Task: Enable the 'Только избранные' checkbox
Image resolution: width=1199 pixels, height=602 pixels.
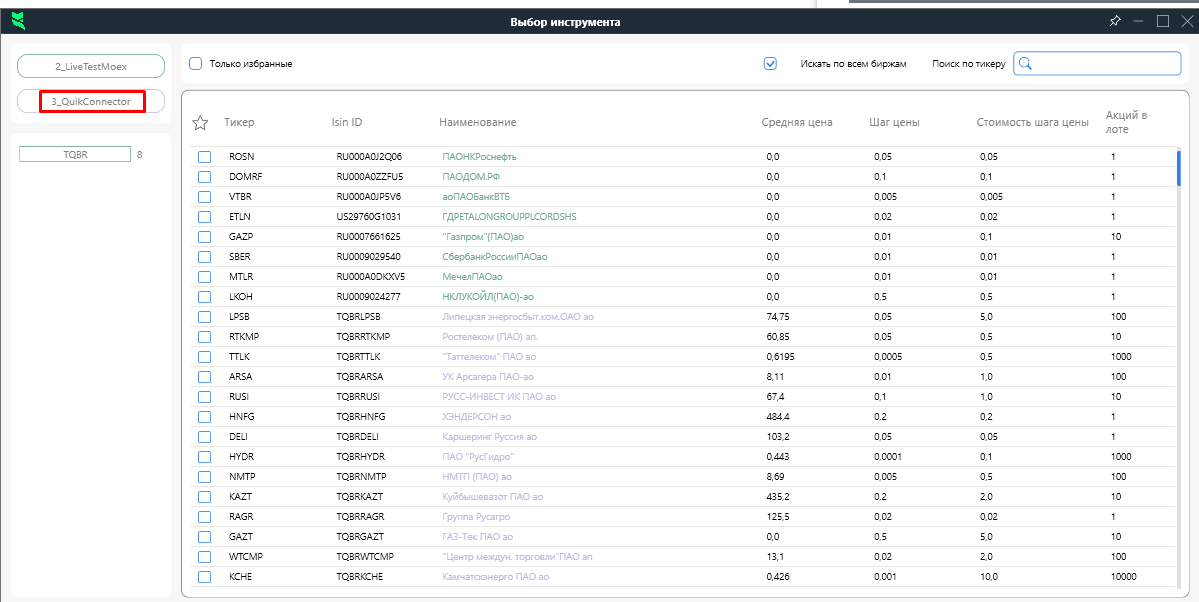Action: click(x=196, y=64)
